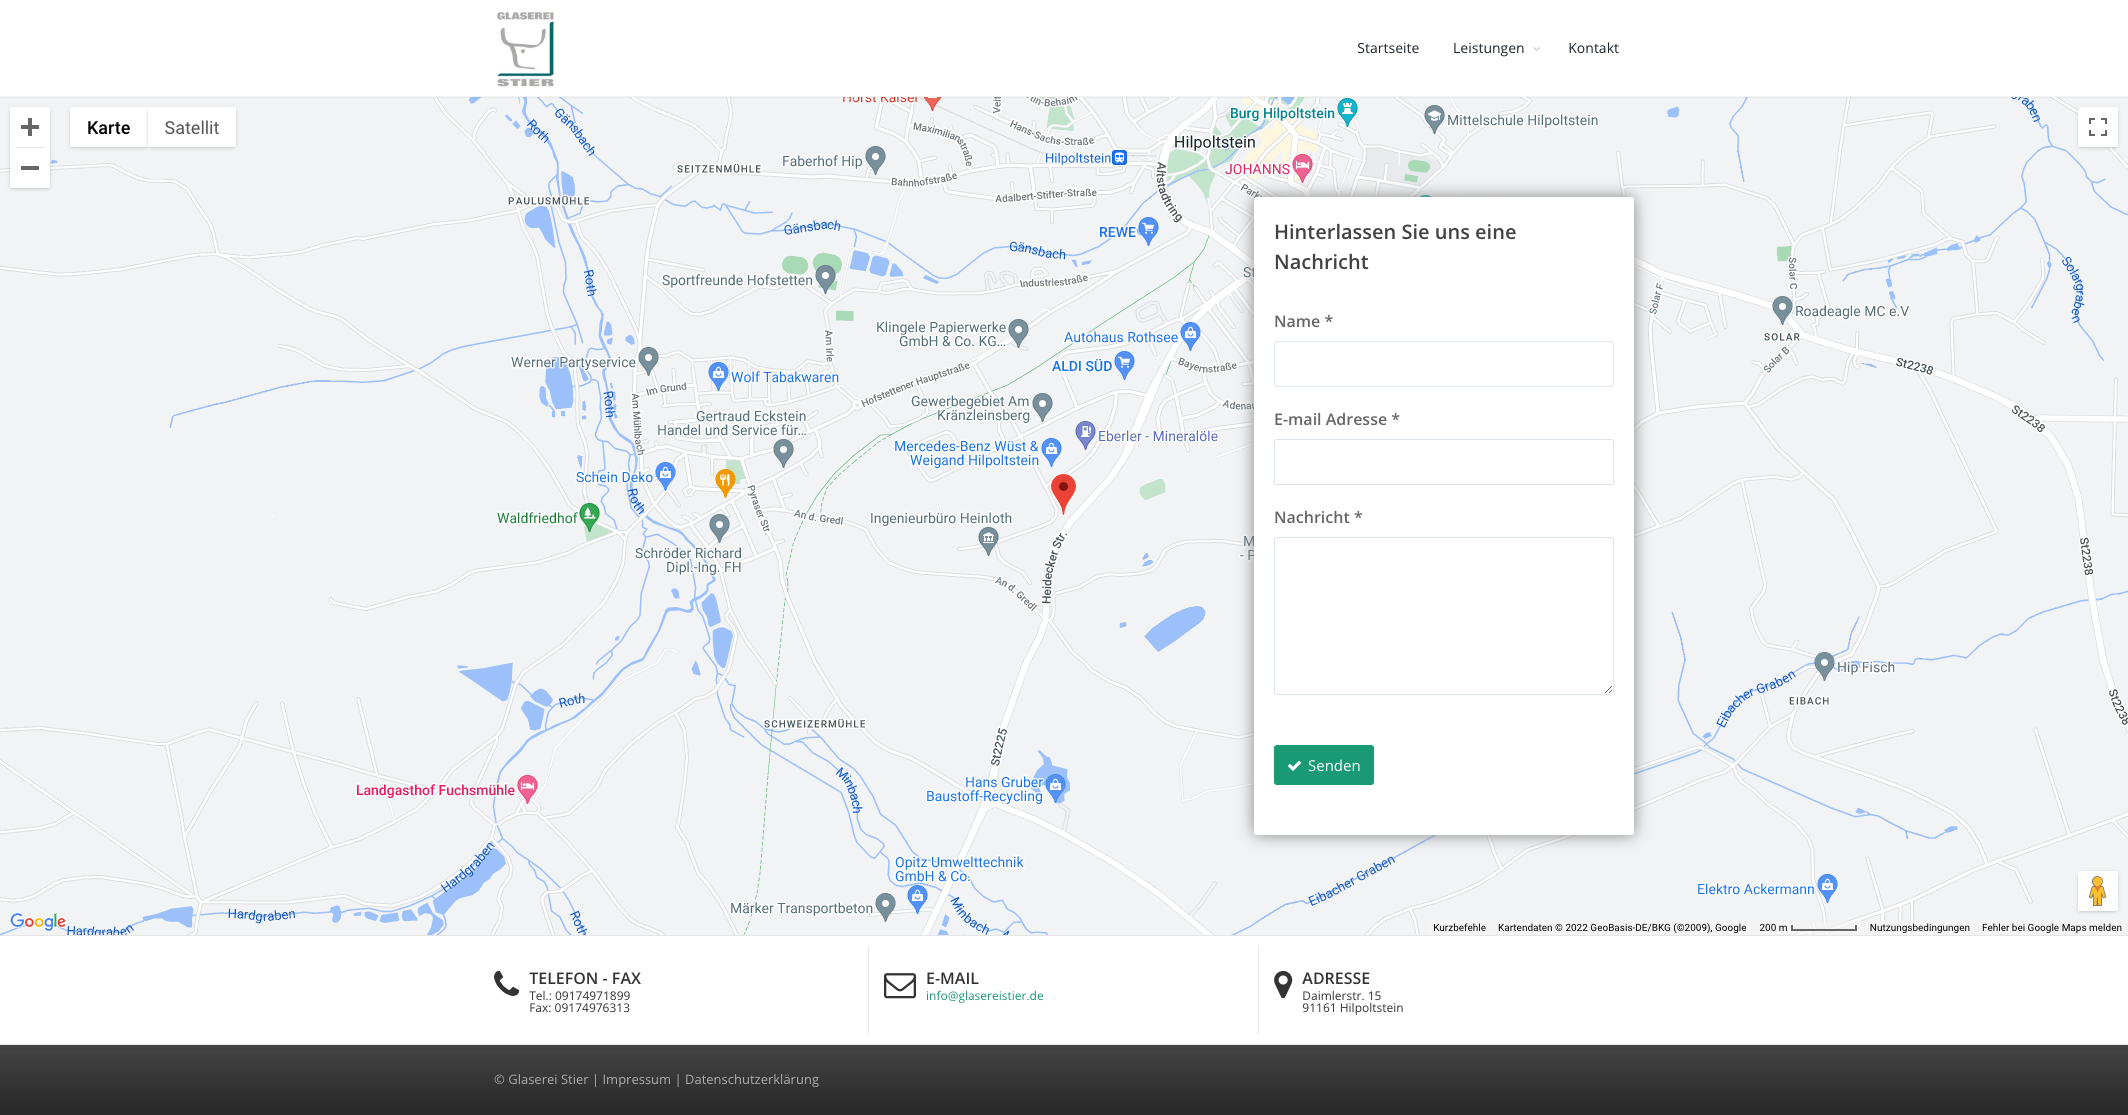2128x1115 pixels.
Task: Select the Schein Deko shop pin
Action: coord(665,475)
